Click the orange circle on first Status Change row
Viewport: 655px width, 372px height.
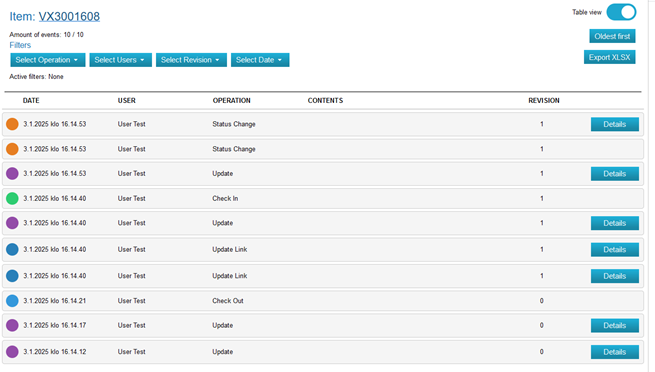[x=12, y=124]
